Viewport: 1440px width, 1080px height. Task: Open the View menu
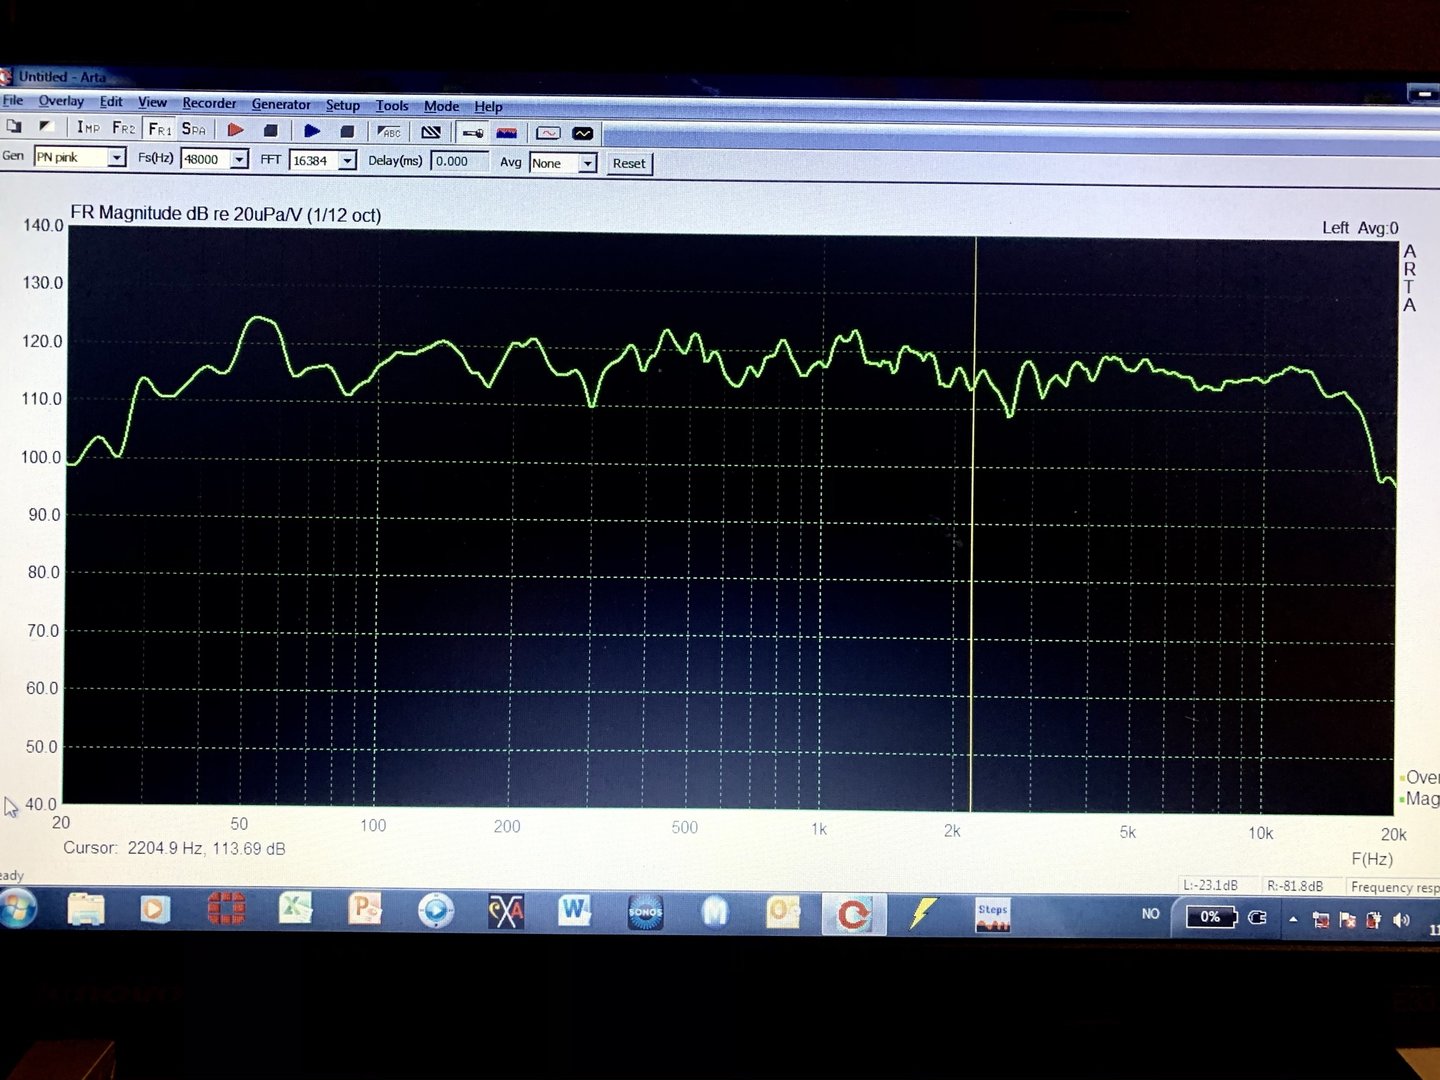(x=152, y=102)
